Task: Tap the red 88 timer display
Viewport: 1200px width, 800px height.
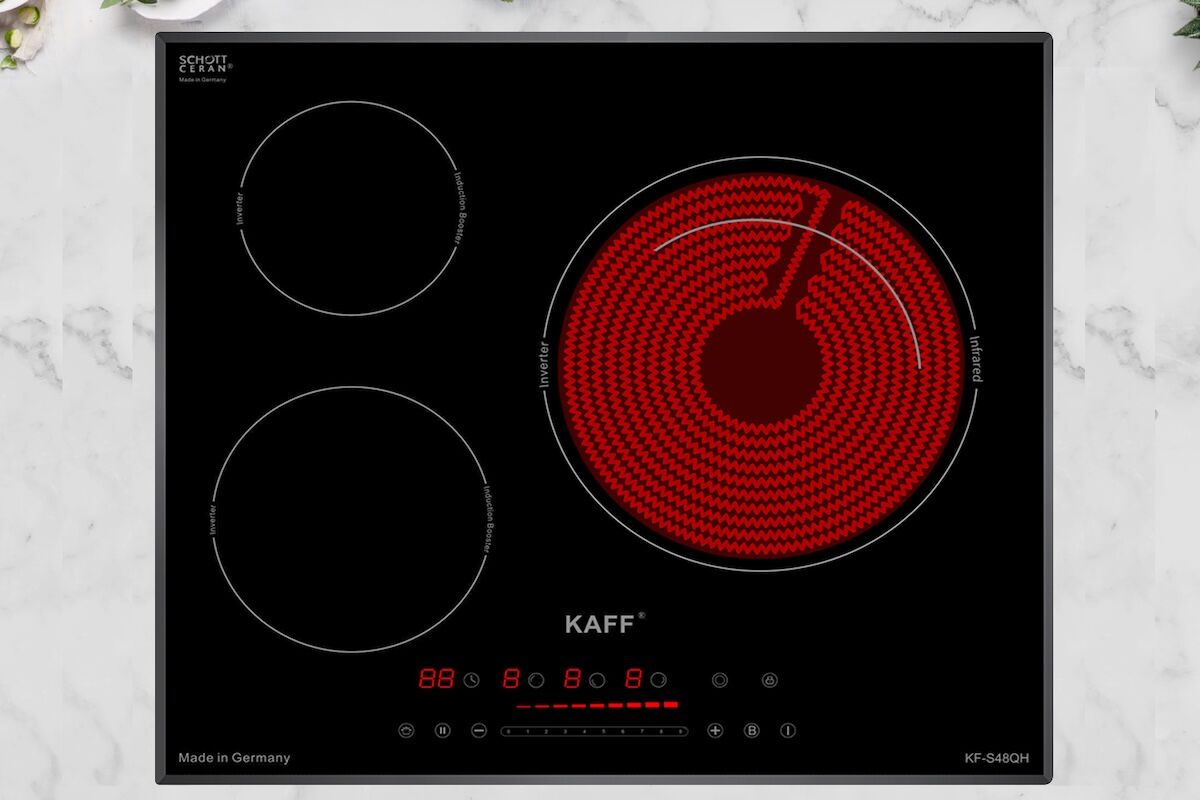Action: coord(436,679)
